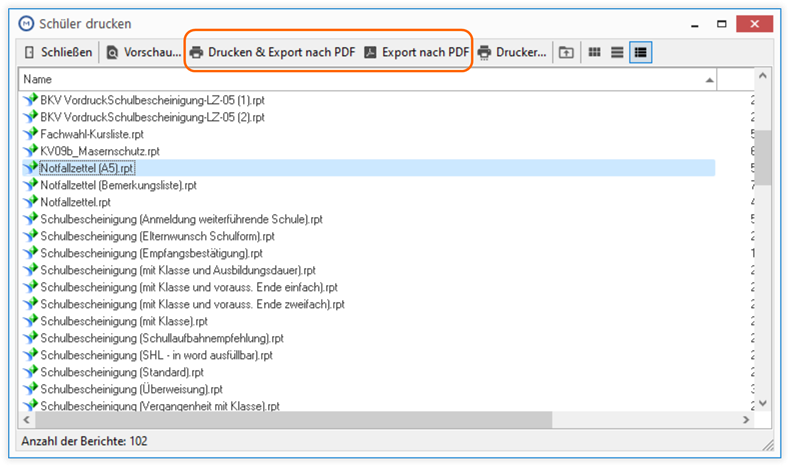Select the details view icon

(x=641, y=52)
